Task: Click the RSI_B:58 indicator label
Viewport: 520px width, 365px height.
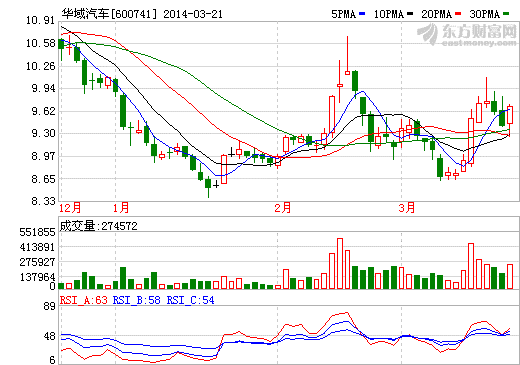Action: coord(137,300)
